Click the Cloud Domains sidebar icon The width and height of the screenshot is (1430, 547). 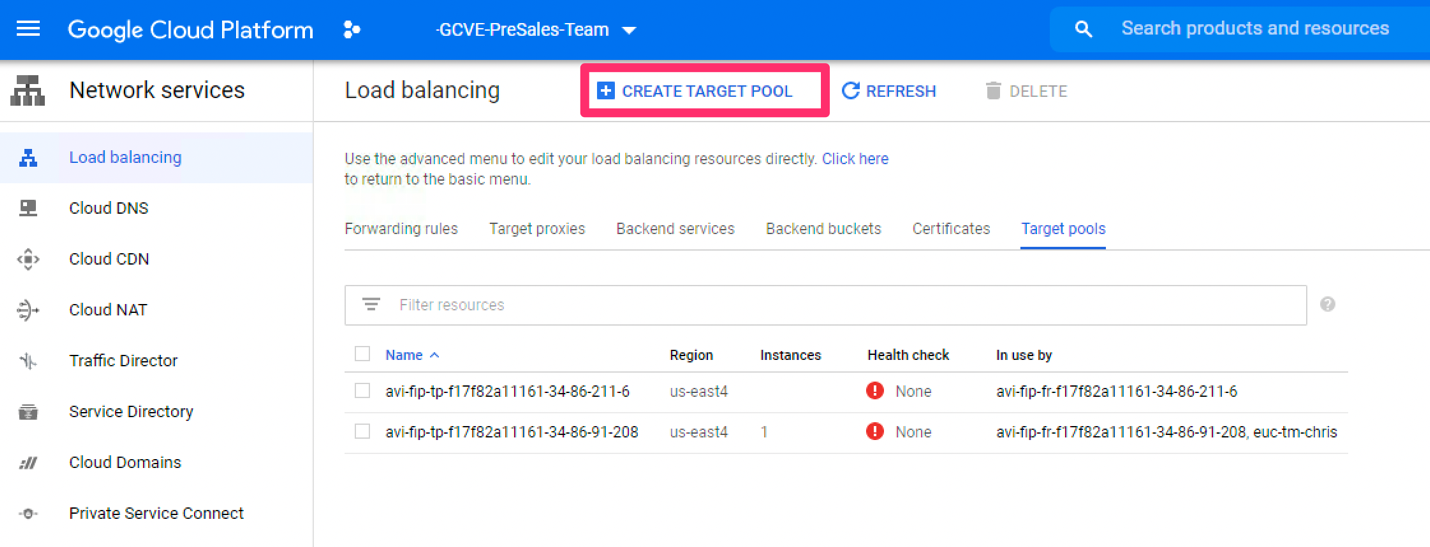coord(28,463)
